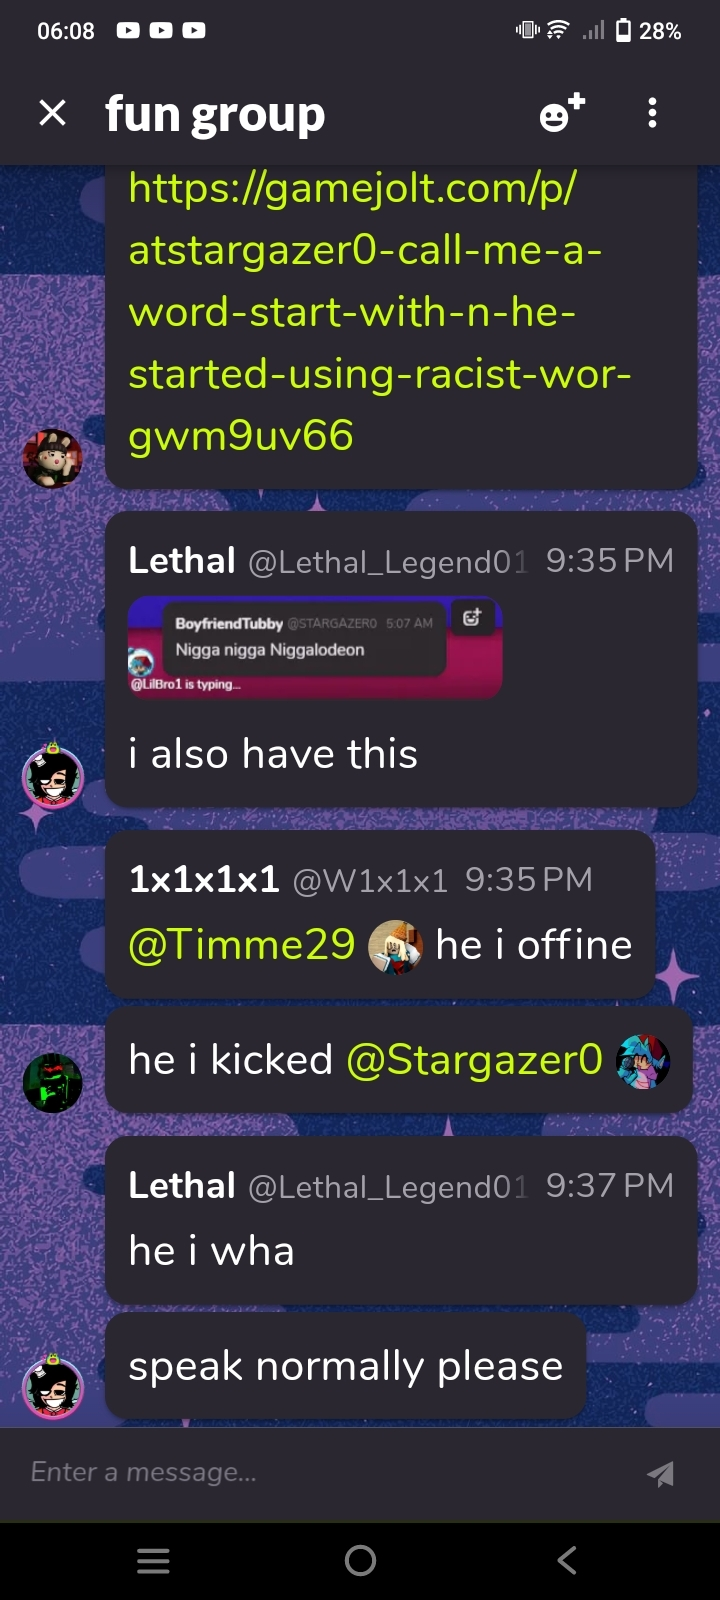The height and width of the screenshot is (1600, 720).
Task: Tap the @Stargazer0 mention
Action: (x=474, y=1060)
